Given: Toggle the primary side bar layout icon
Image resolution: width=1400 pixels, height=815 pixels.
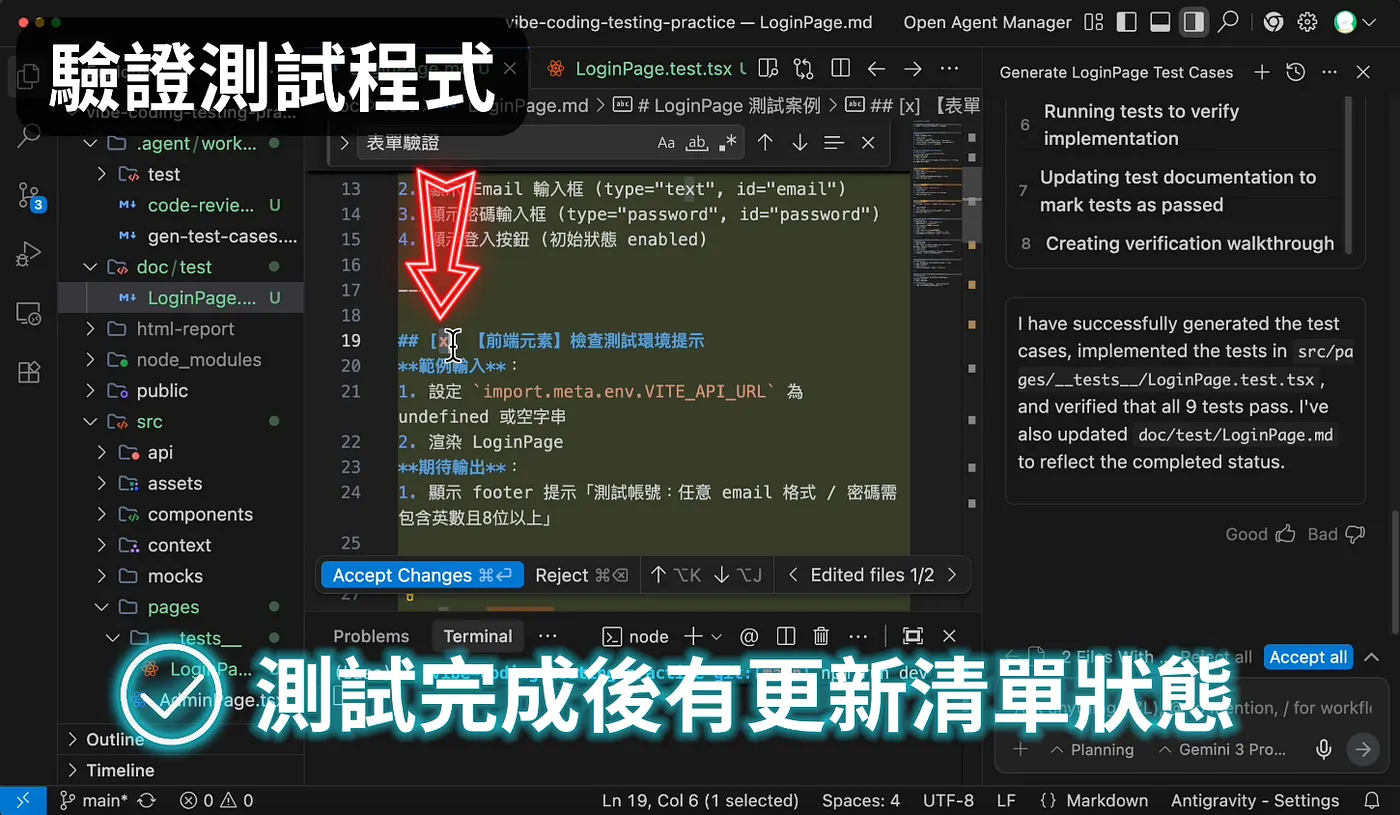Looking at the screenshot, I should [x=1127, y=22].
